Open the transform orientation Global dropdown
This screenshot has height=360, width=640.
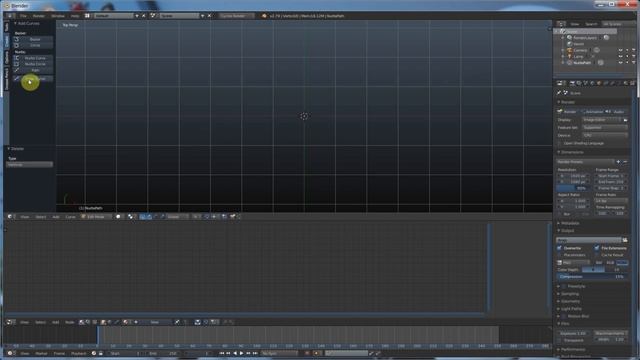[177, 217]
